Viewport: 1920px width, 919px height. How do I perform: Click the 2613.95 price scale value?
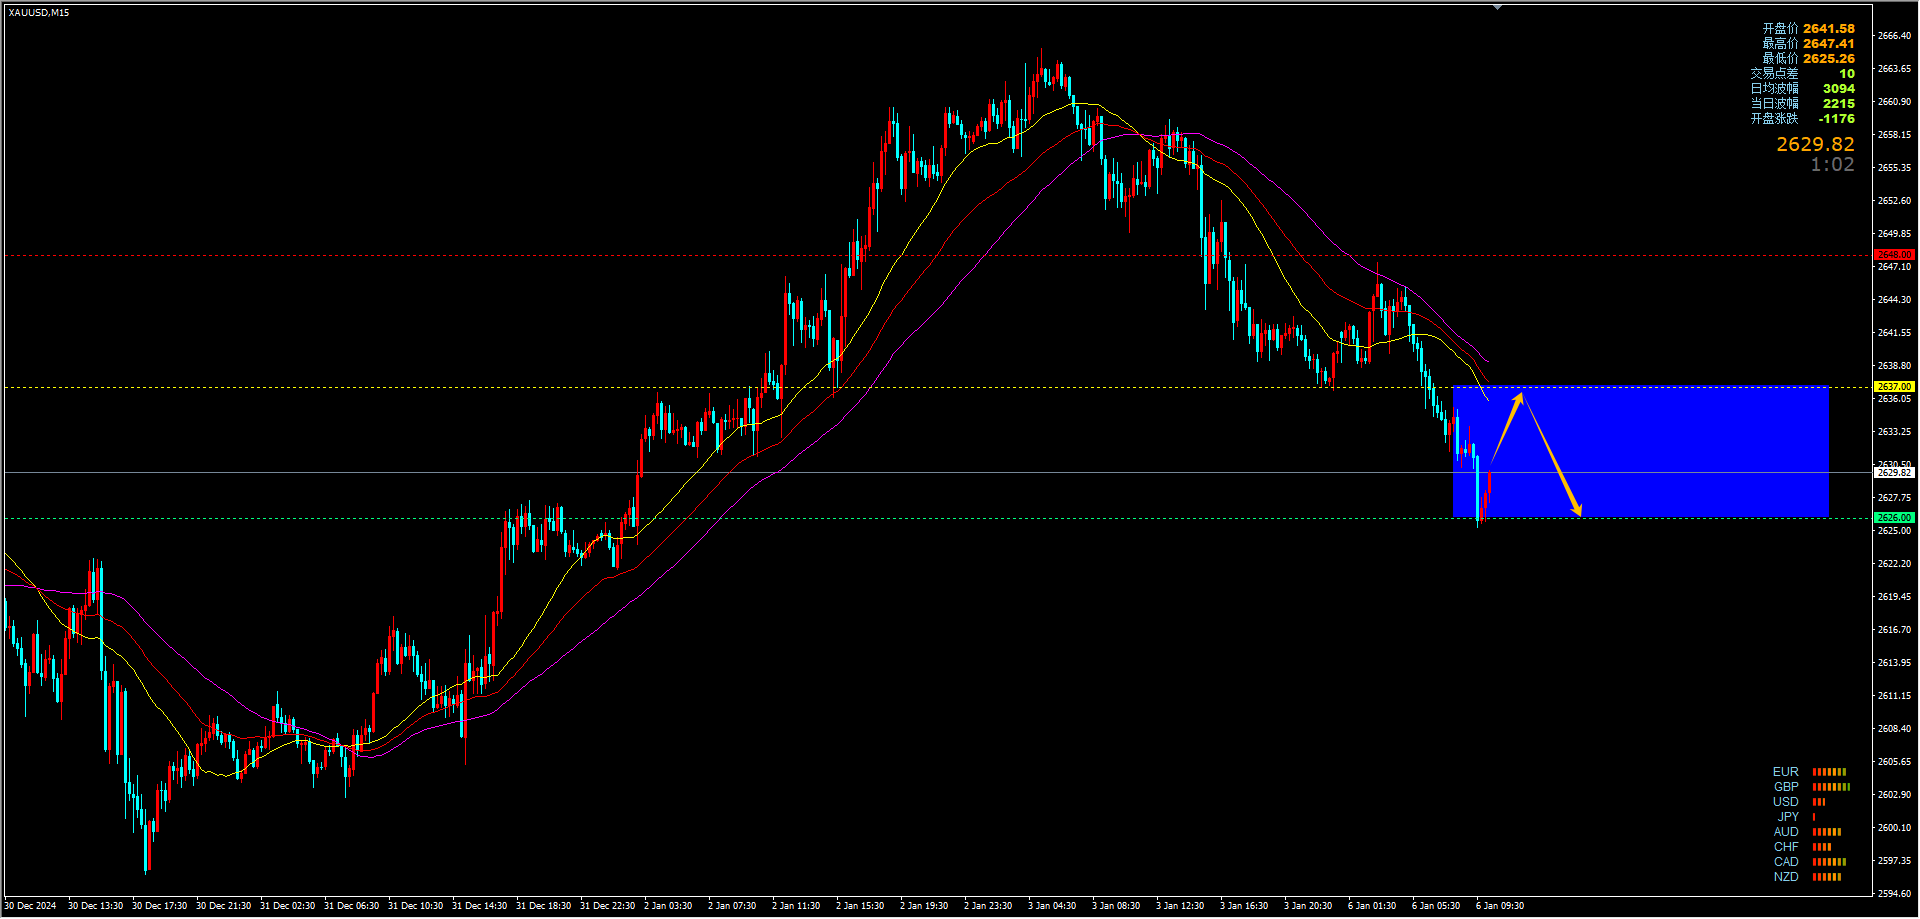[x=1894, y=663]
